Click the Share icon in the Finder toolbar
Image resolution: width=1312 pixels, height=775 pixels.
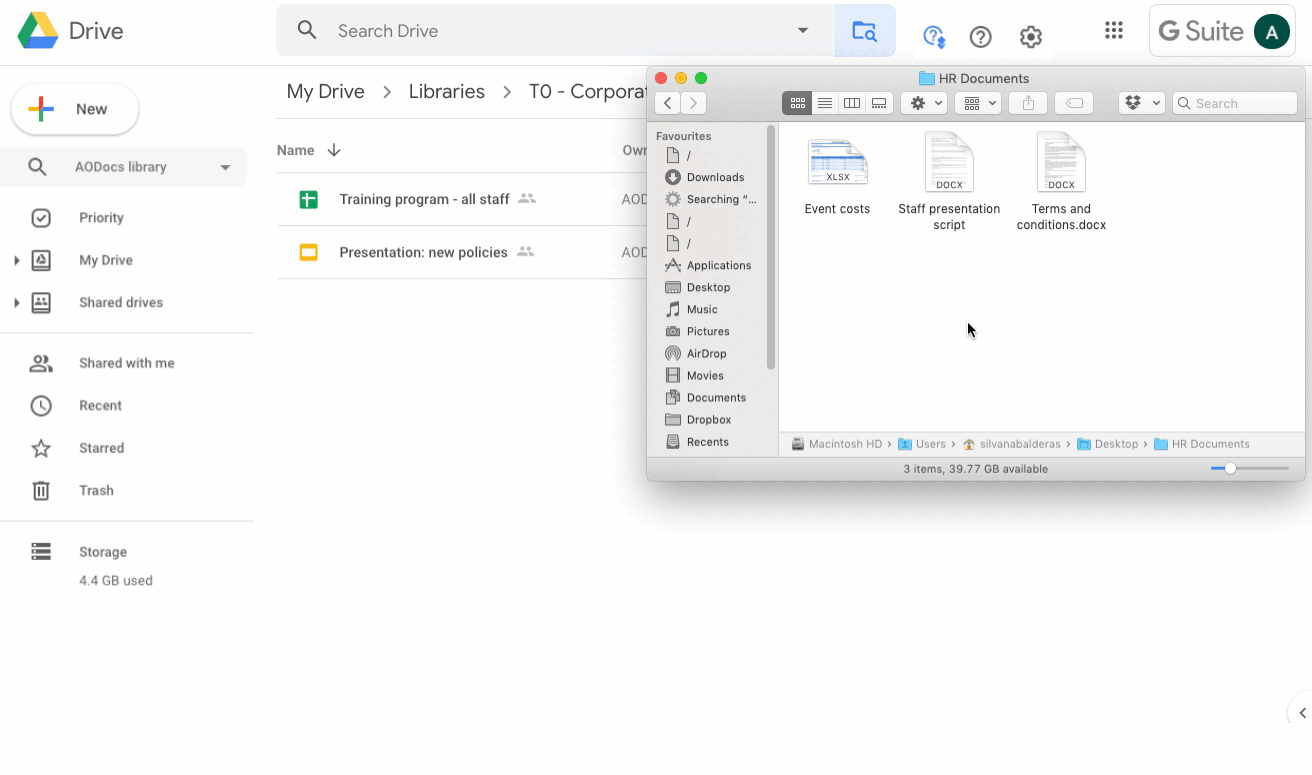click(x=1027, y=102)
